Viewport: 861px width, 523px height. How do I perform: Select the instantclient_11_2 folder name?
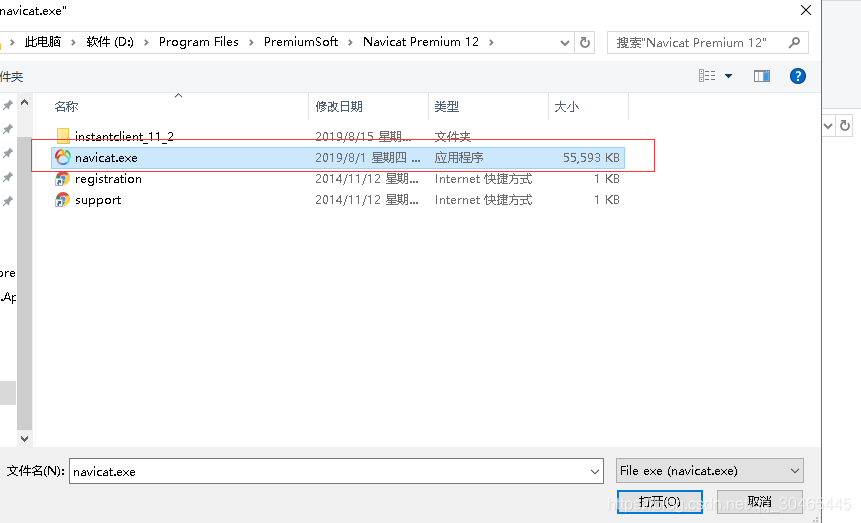pos(124,136)
